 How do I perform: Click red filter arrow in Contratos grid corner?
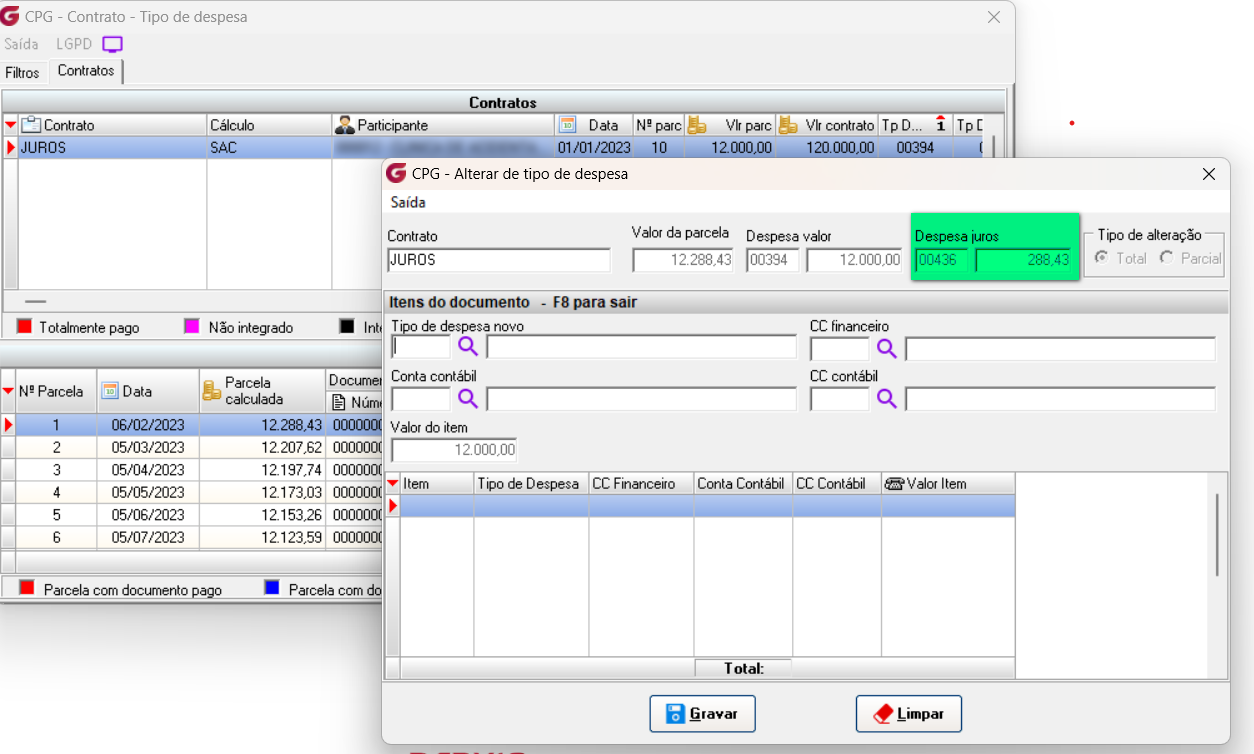(x=10, y=125)
